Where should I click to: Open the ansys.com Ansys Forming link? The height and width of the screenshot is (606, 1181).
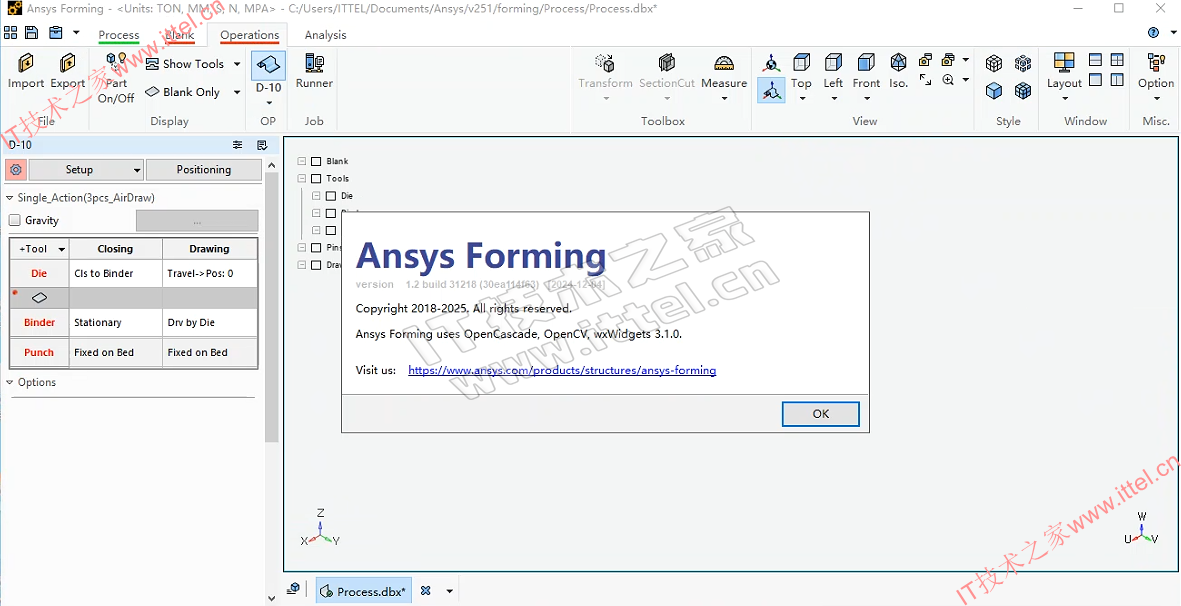click(562, 370)
